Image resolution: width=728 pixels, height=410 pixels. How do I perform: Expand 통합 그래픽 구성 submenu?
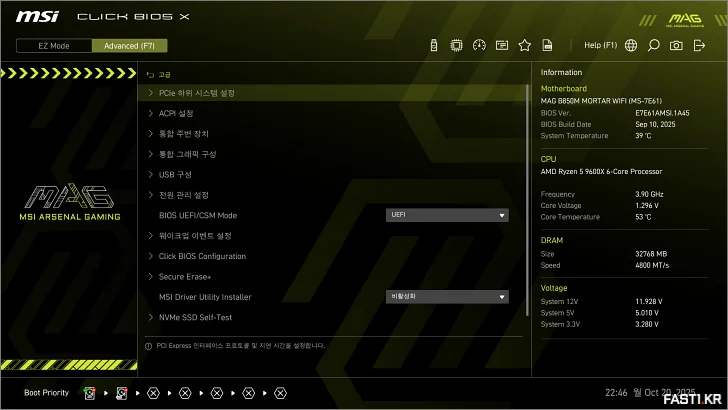pyautogui.click(x=332, y=154)
